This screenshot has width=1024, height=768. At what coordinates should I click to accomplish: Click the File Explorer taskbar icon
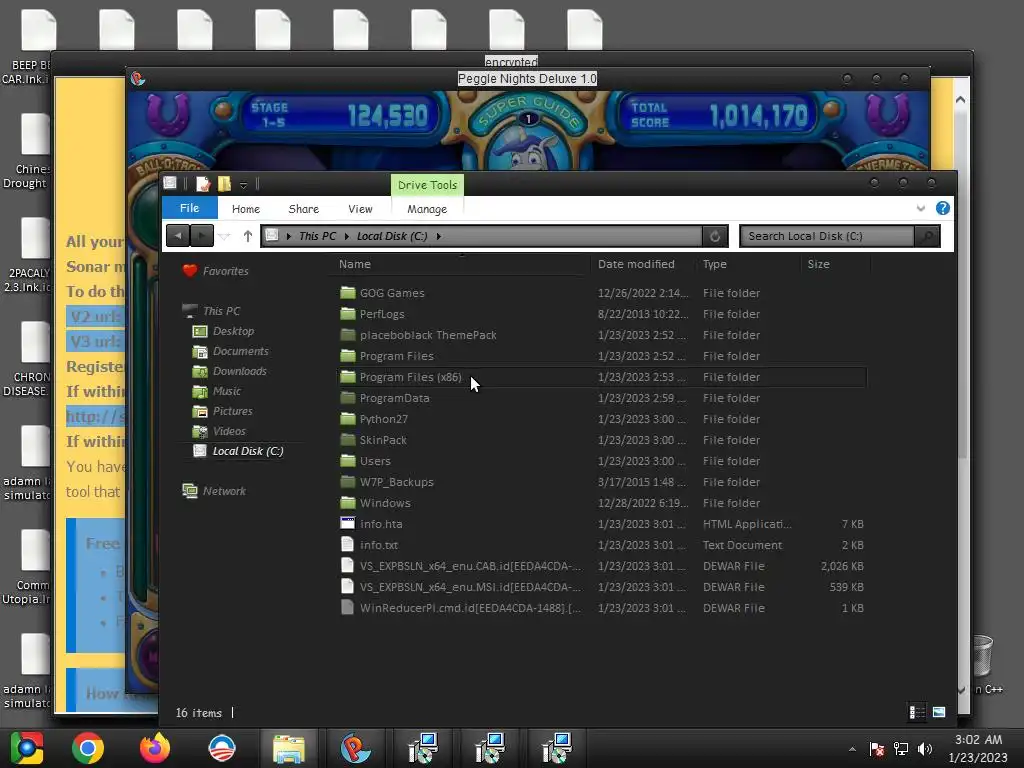point(289,748)
